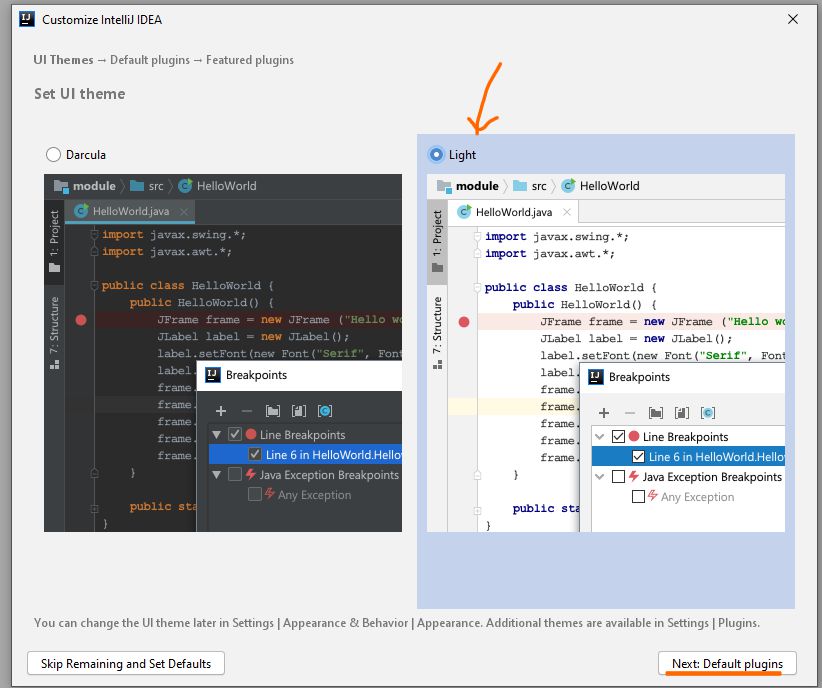
Task: Click the module folder icon in Light preview
Action: pos(445,186)
